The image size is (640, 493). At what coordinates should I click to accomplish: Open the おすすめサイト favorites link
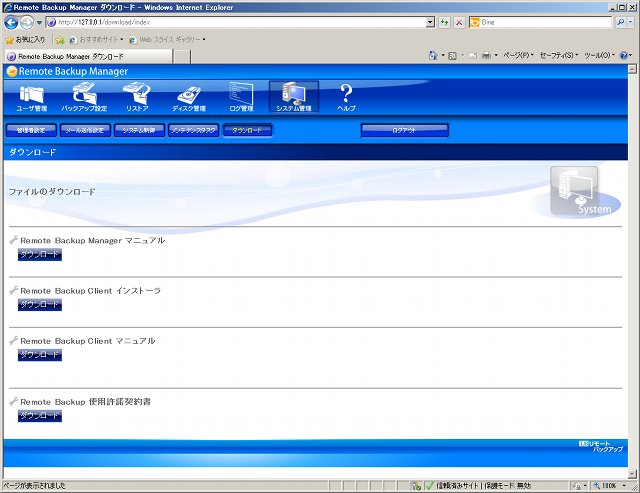pos(96,40)
